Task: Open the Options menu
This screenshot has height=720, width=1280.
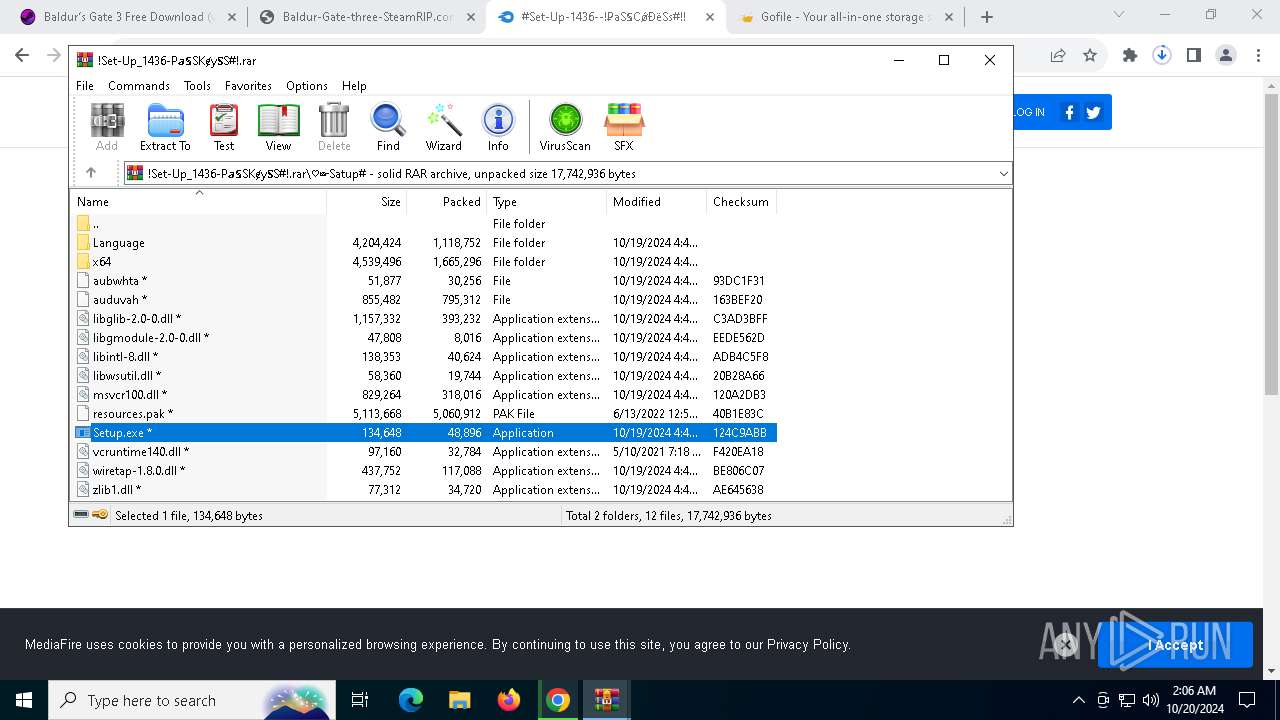Action: pos(307,86)
